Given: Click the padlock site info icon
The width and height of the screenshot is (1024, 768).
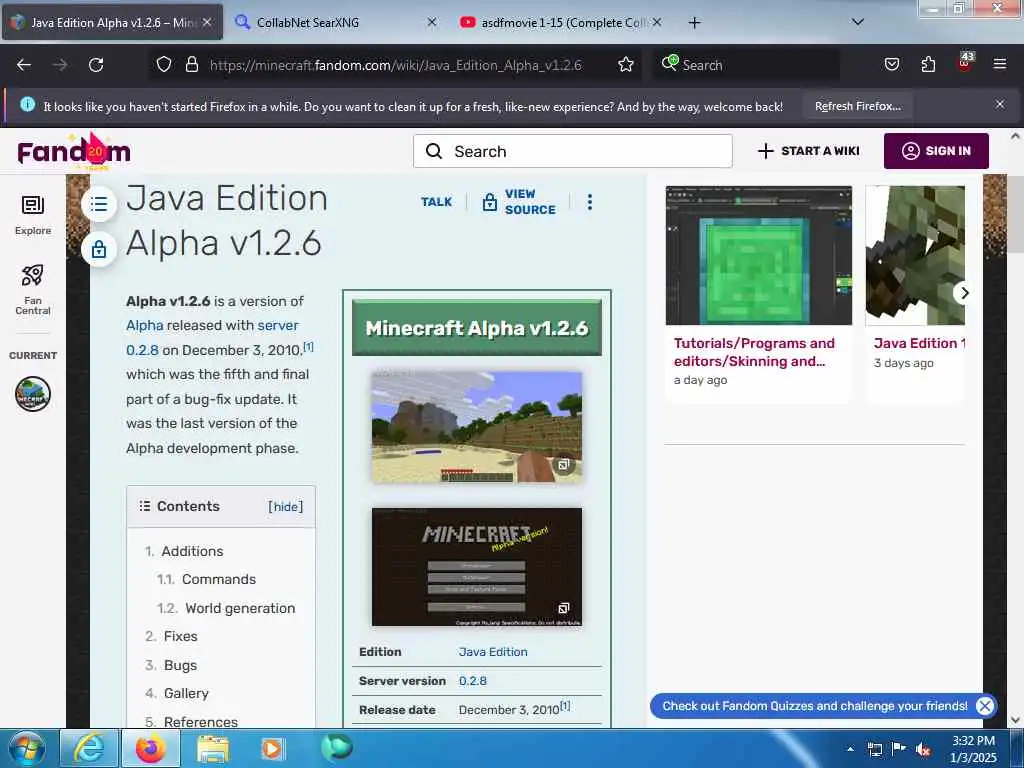Looking at the screenshot, I should tap(191, 65).
